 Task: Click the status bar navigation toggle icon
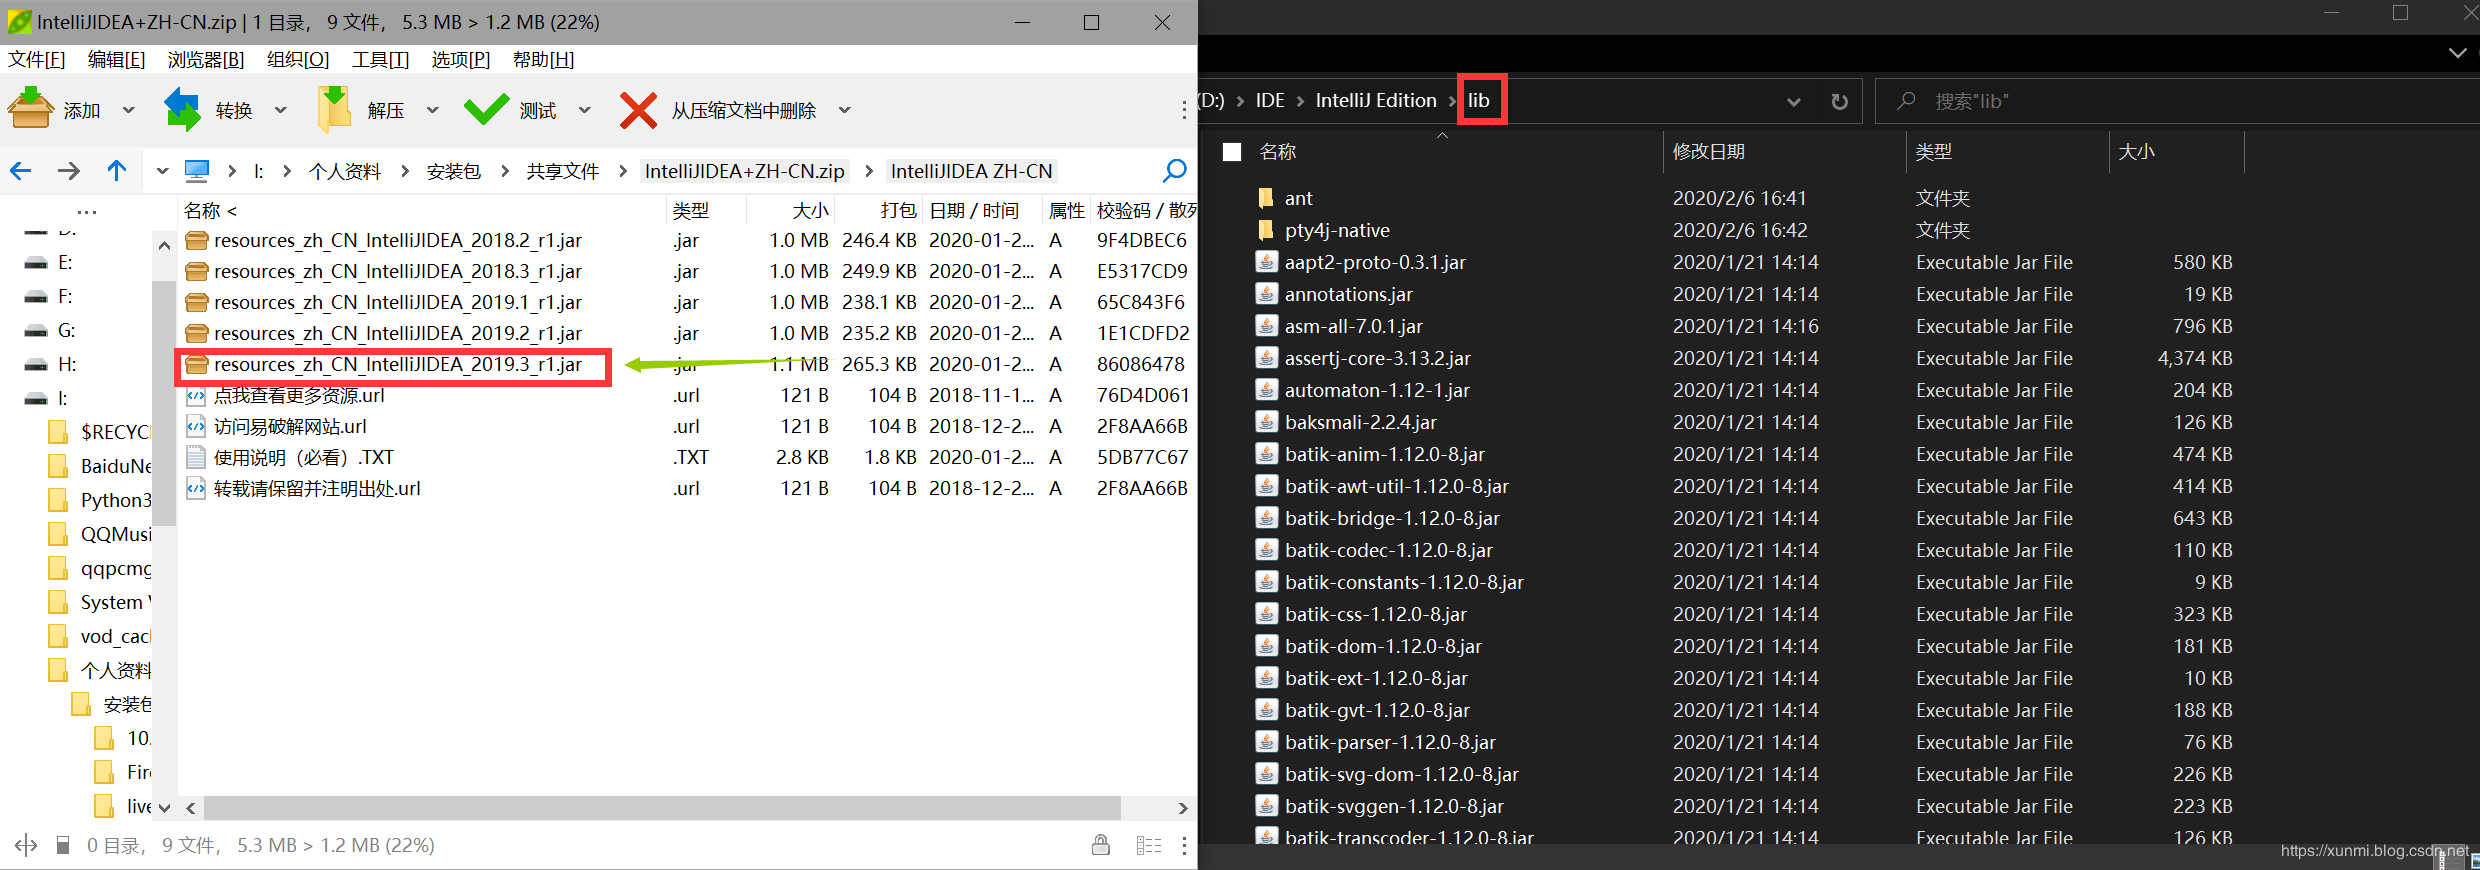click(26, 846)
